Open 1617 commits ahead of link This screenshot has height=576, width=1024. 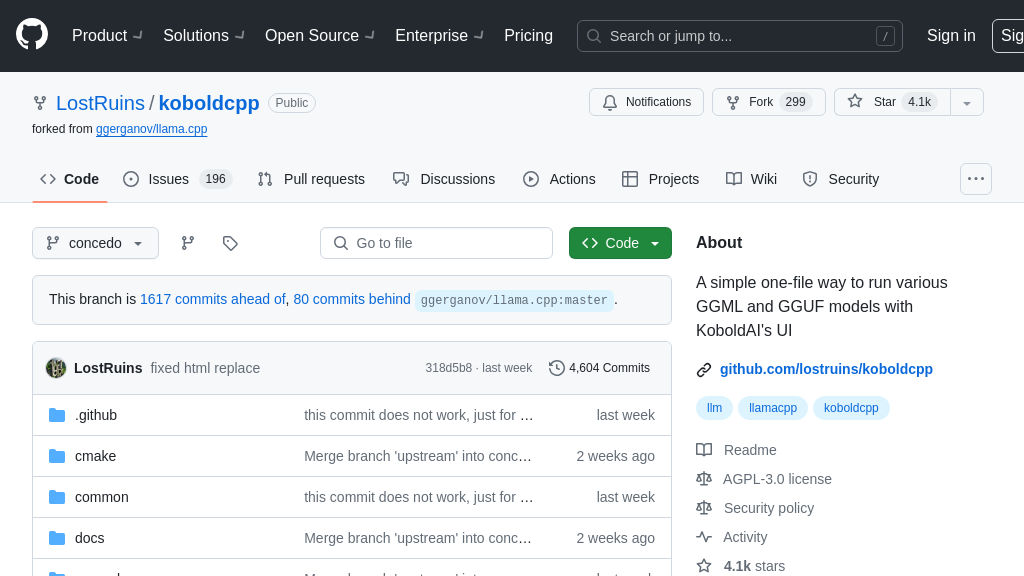[x=213, y=299]
